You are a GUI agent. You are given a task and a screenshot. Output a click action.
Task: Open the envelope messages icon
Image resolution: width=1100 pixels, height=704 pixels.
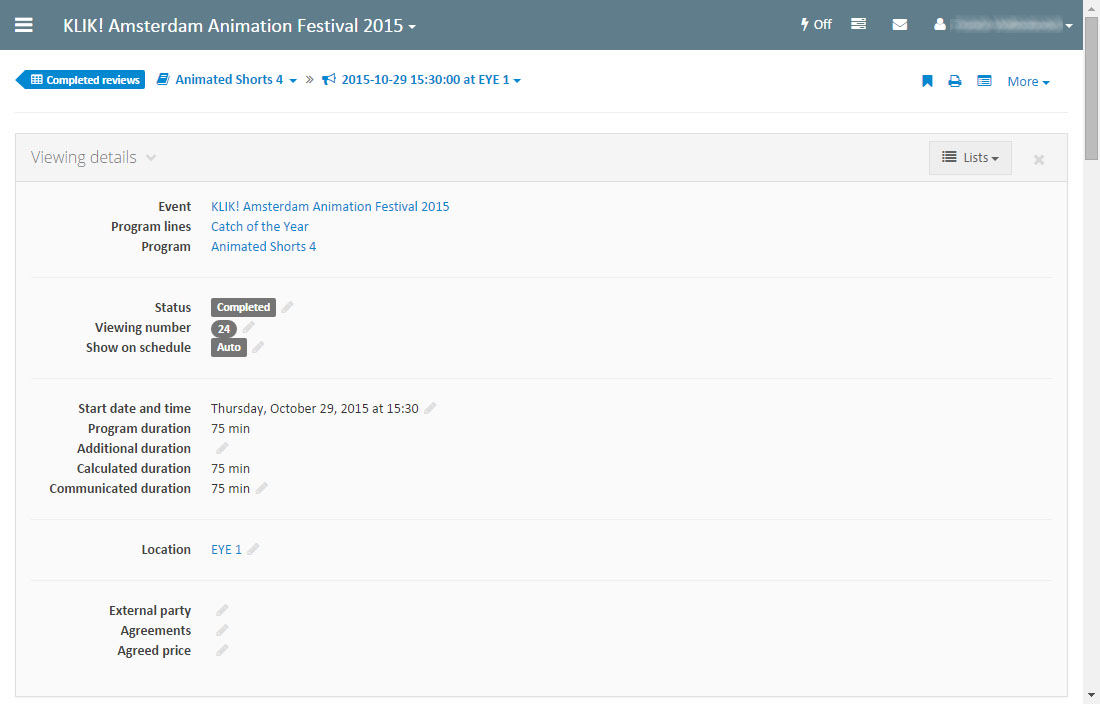[900, 25]
